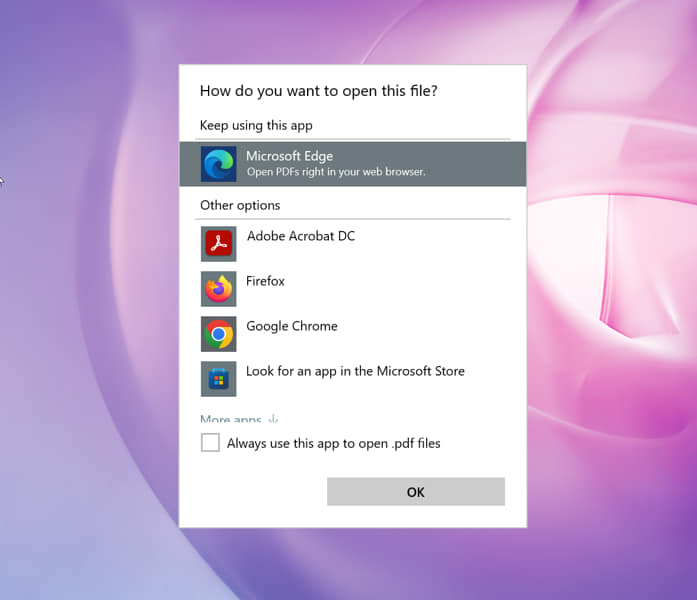
Task: Click the Adobe Acrobat DC icon
Action: tap(218, 244)
